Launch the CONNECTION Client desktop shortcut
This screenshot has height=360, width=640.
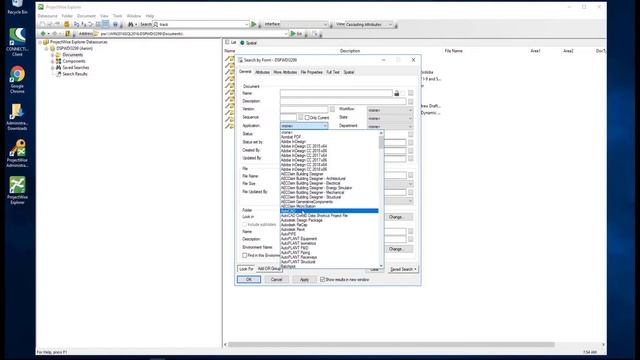(x=17, y=42)
